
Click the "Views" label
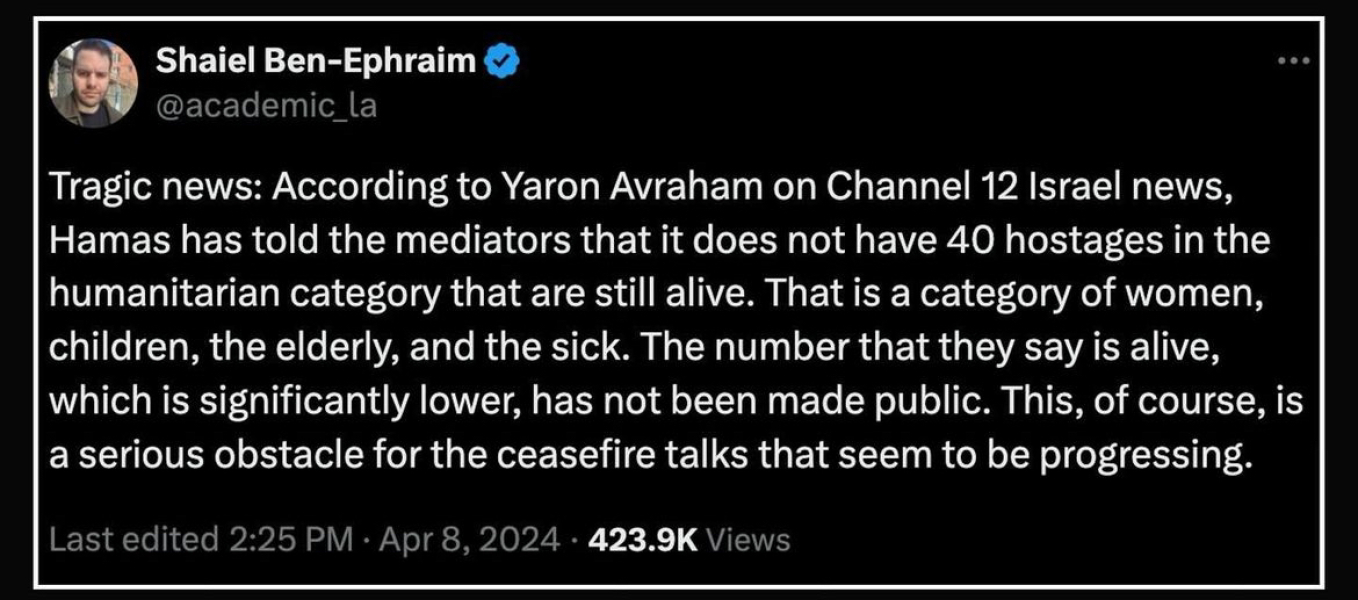[x=748, y=540]
